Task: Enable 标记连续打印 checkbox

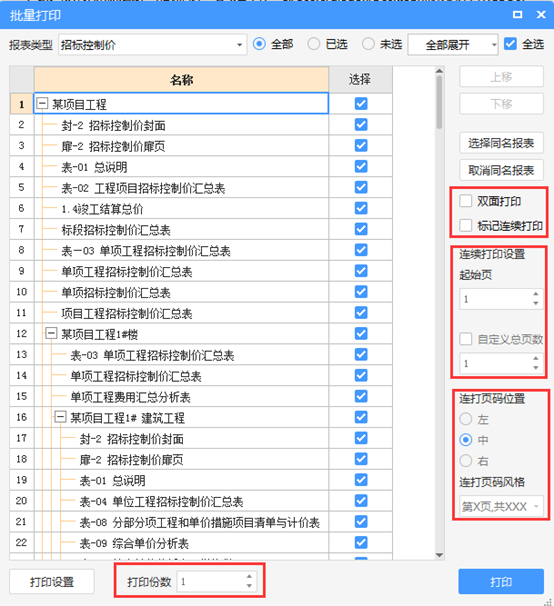Action: coord(466,226)
